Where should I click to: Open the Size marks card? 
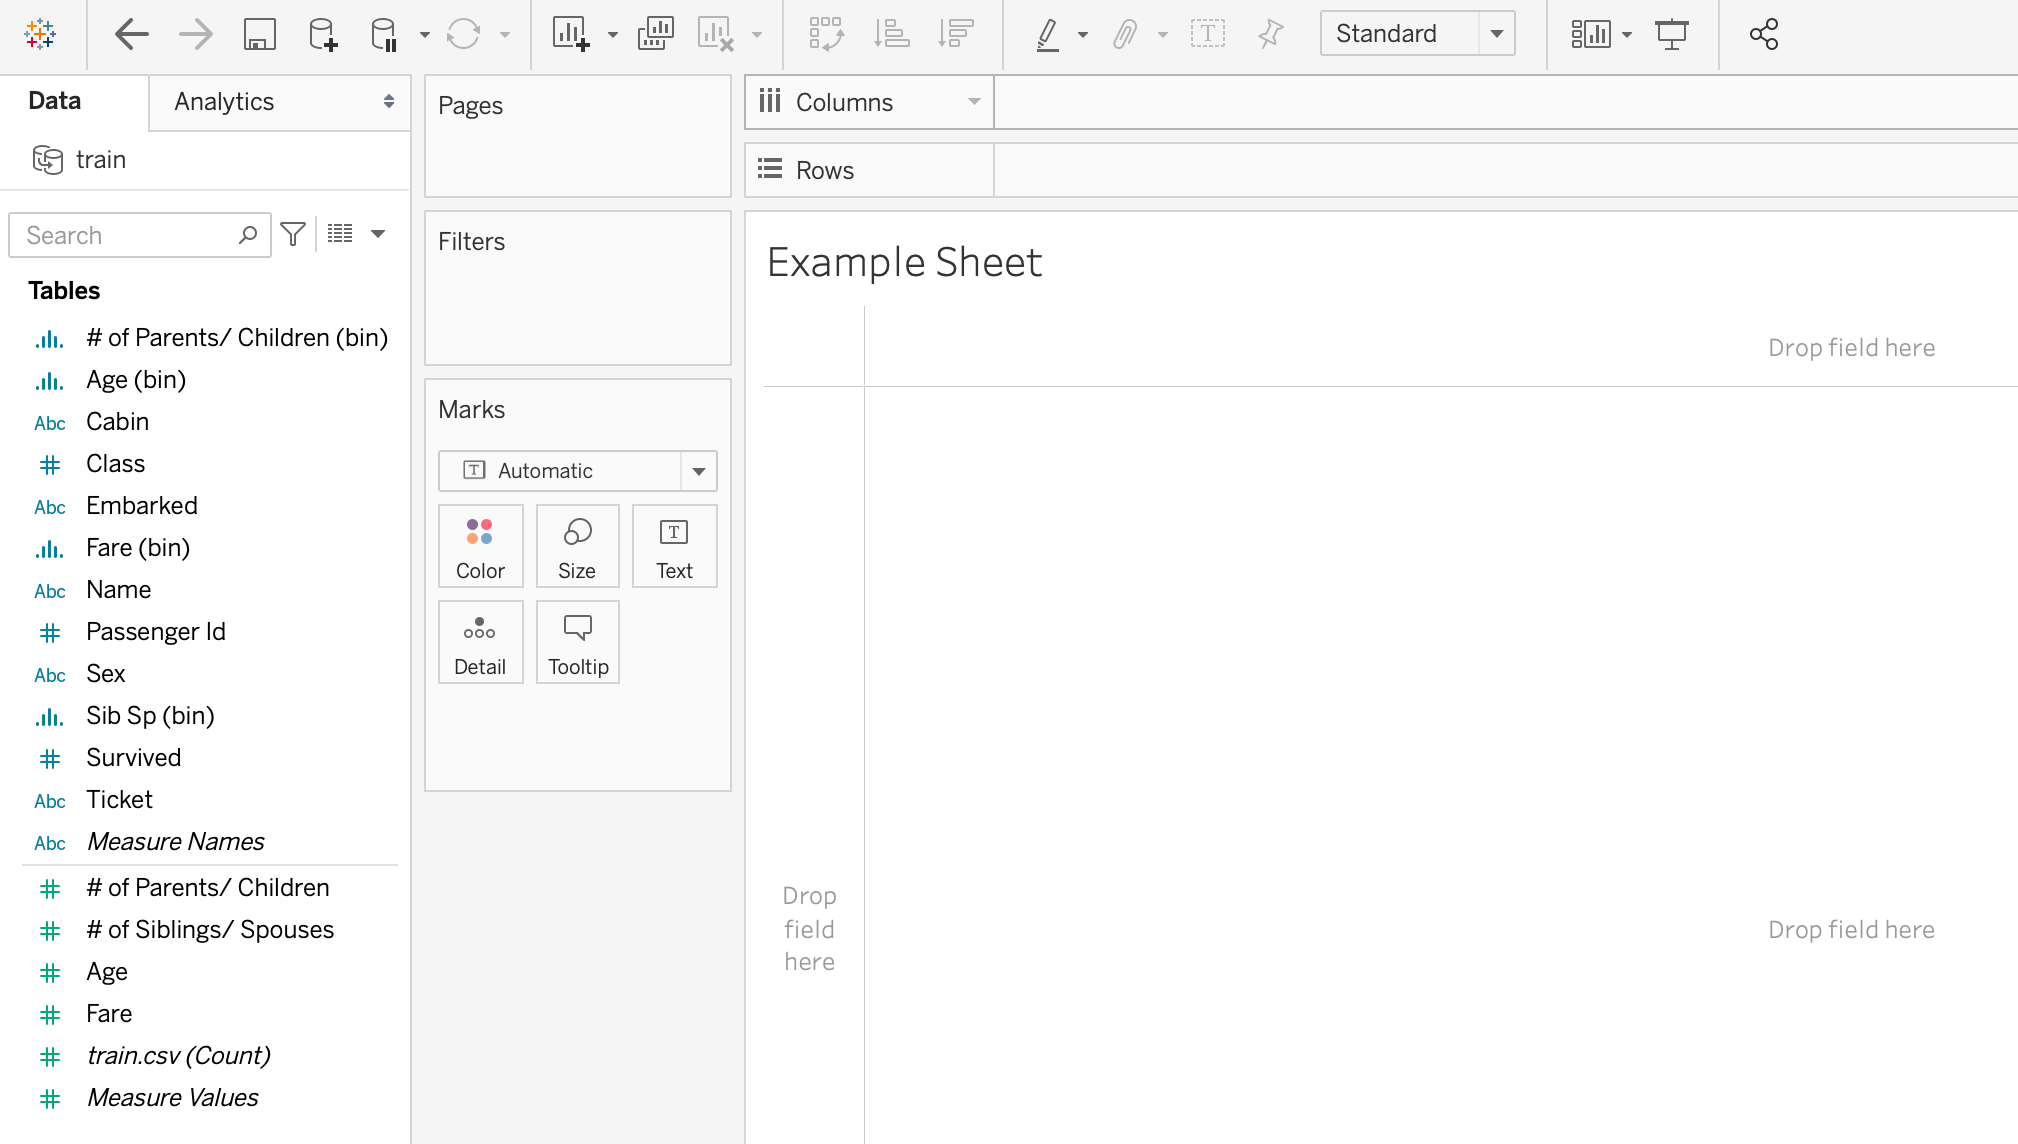click(577, 546)
